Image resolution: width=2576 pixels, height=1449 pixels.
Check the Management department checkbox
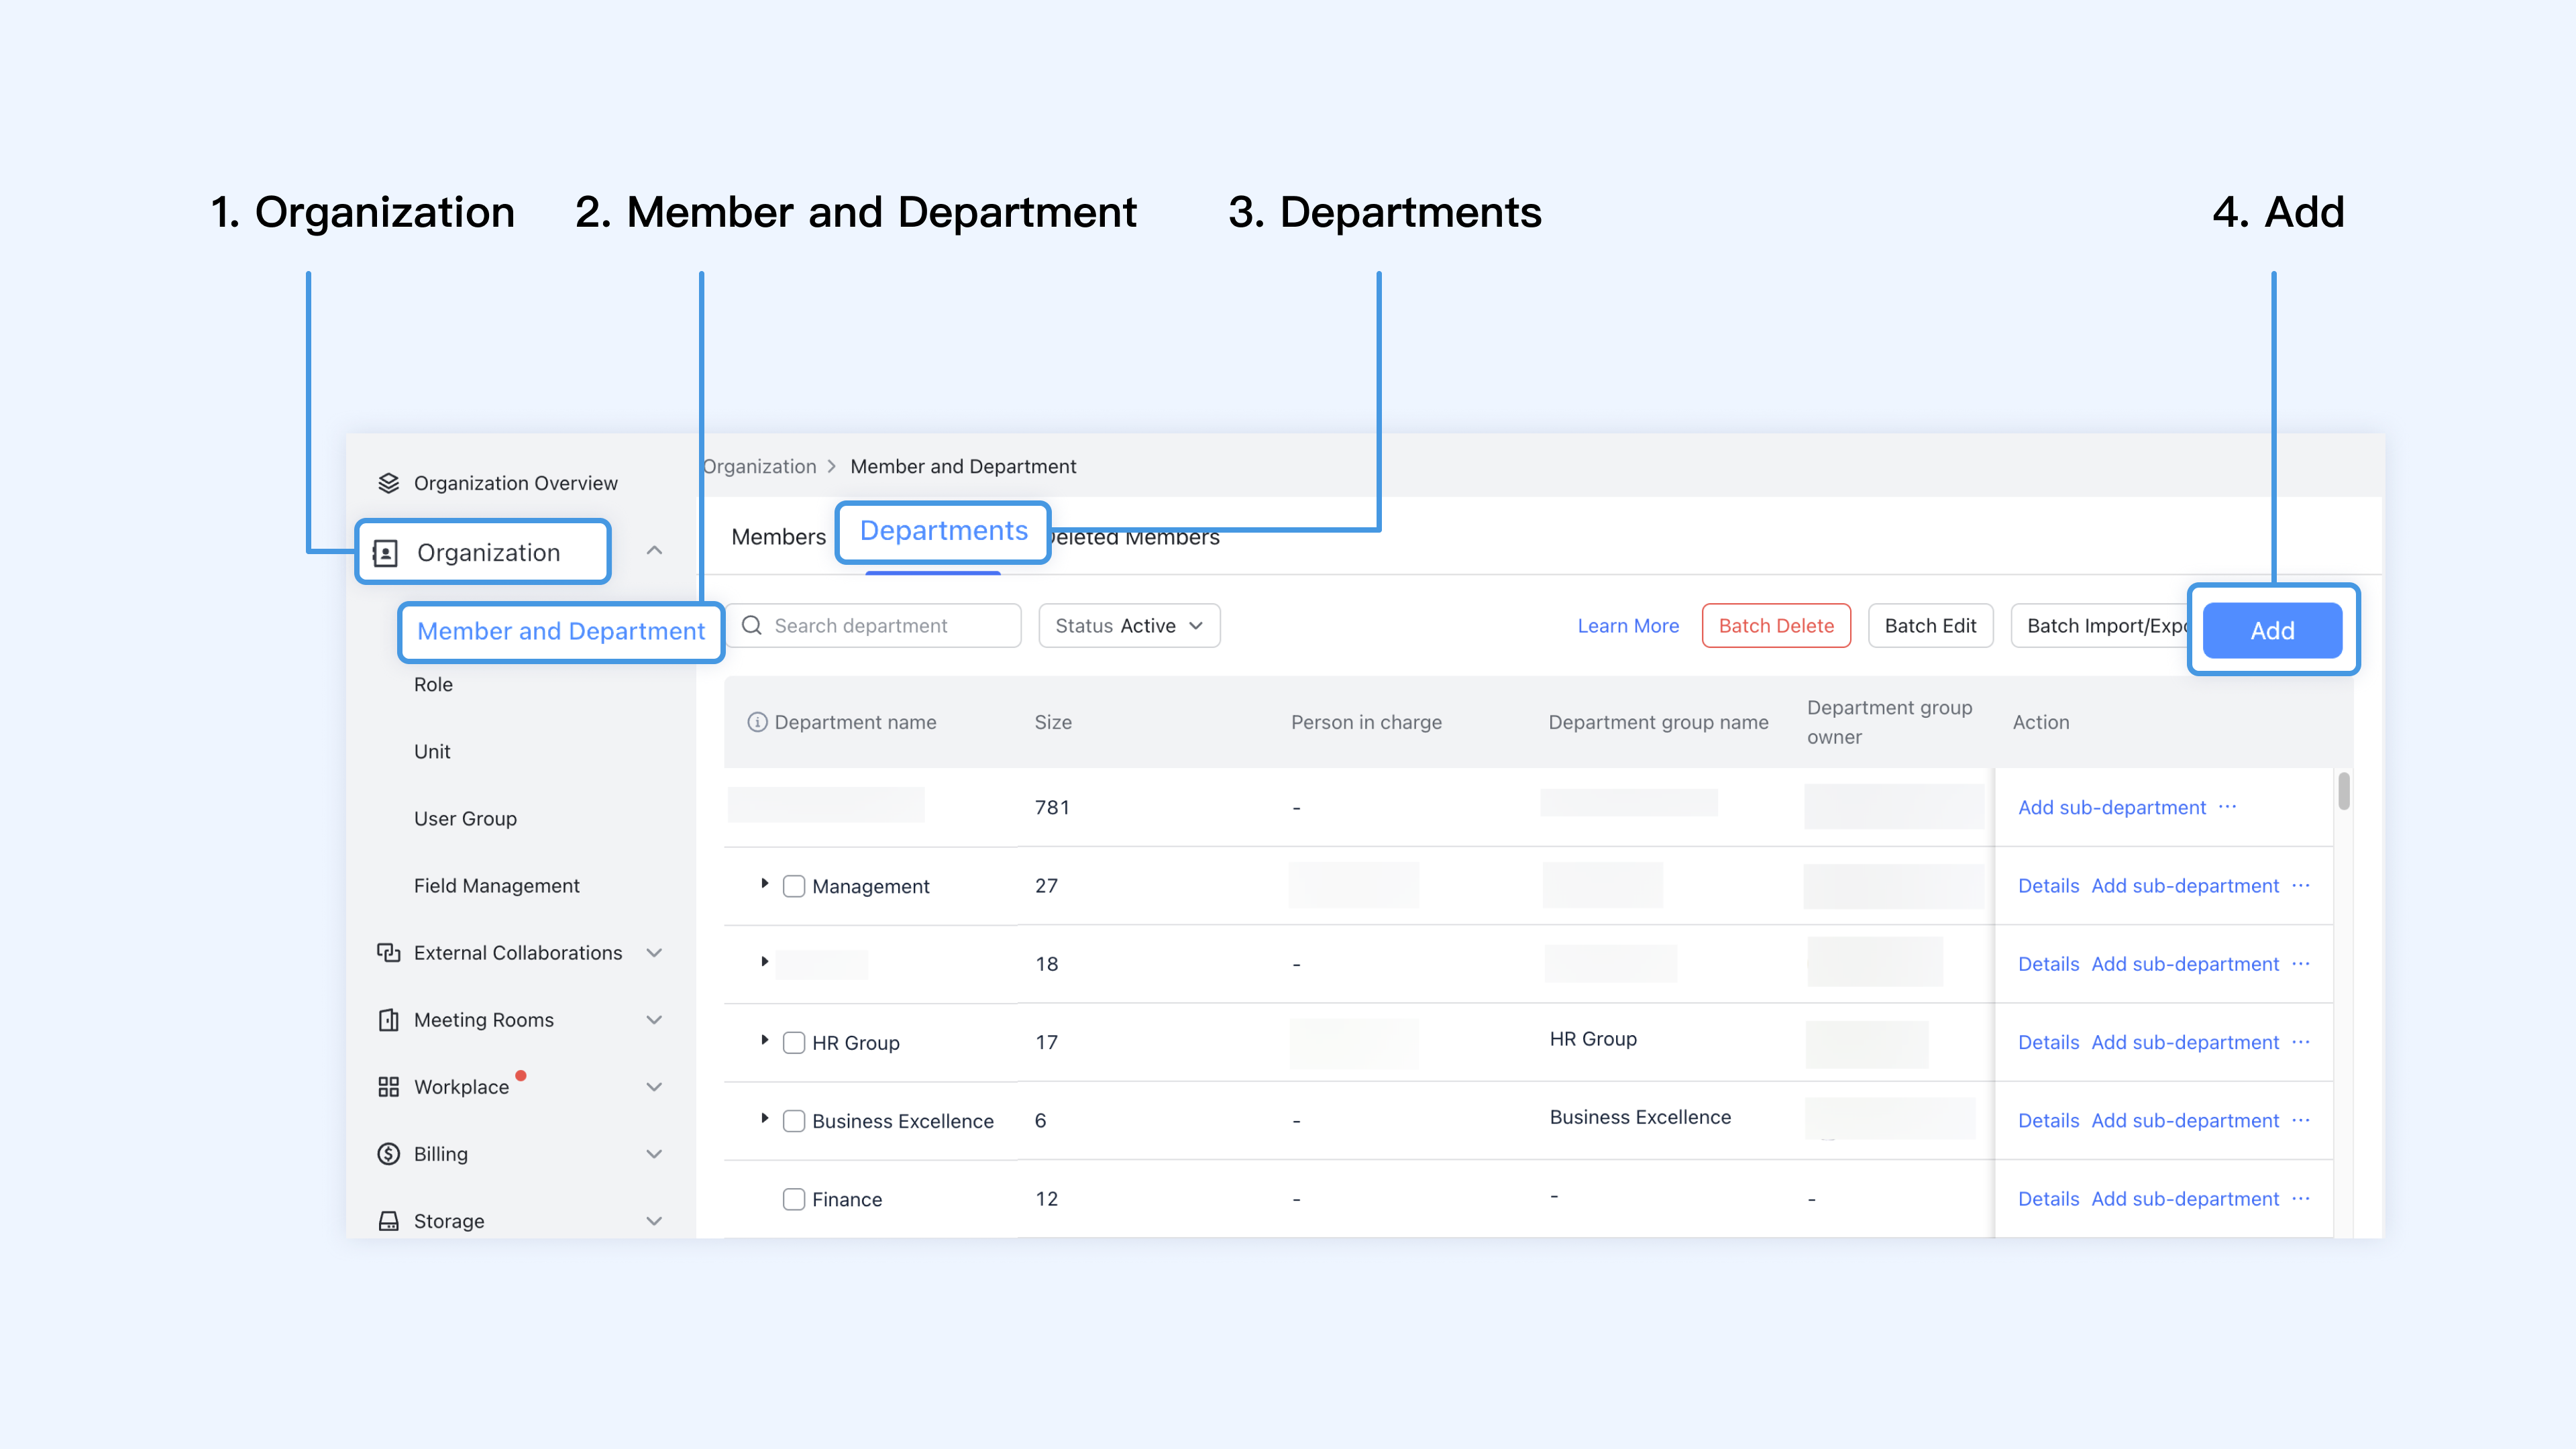point(794,886)
